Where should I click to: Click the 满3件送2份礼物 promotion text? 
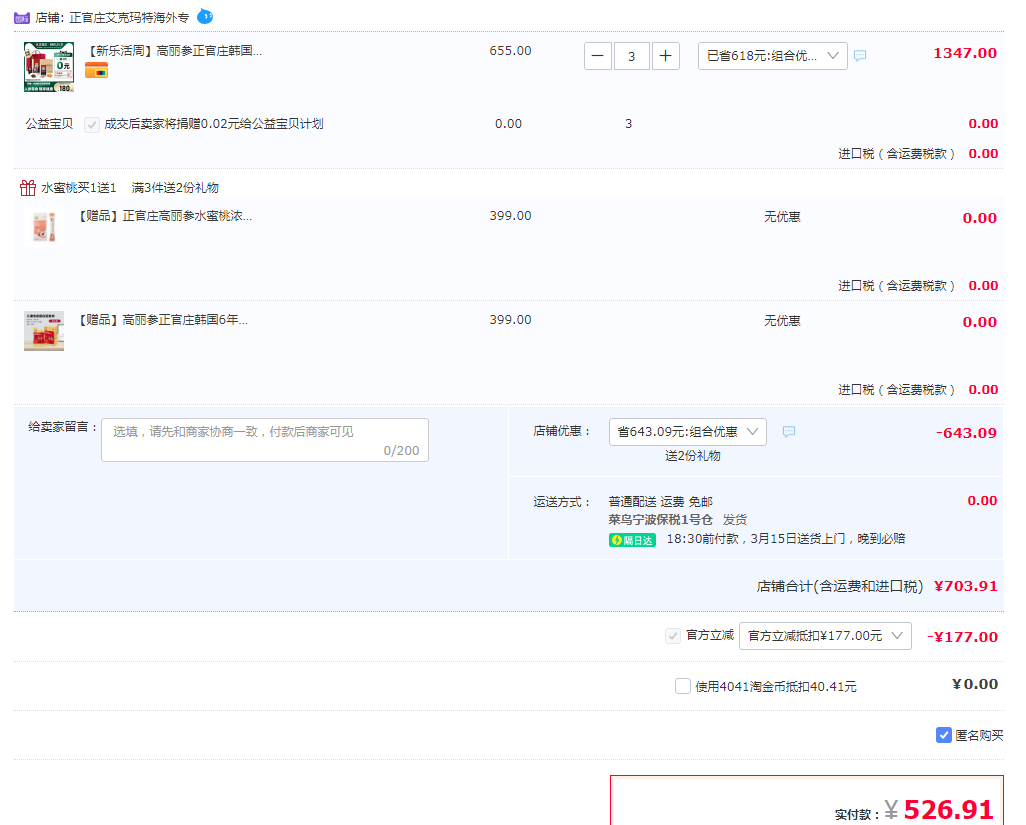(175, 188)
